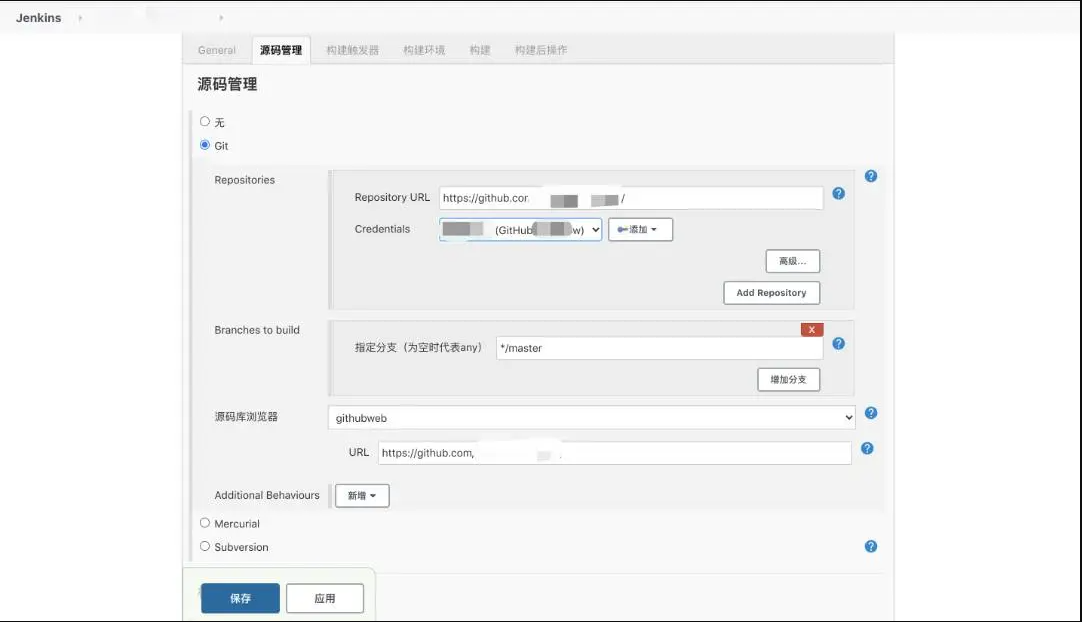Click help icon for branch specifier field
Screen dimensions: 1082x622
tap(838, 343)
